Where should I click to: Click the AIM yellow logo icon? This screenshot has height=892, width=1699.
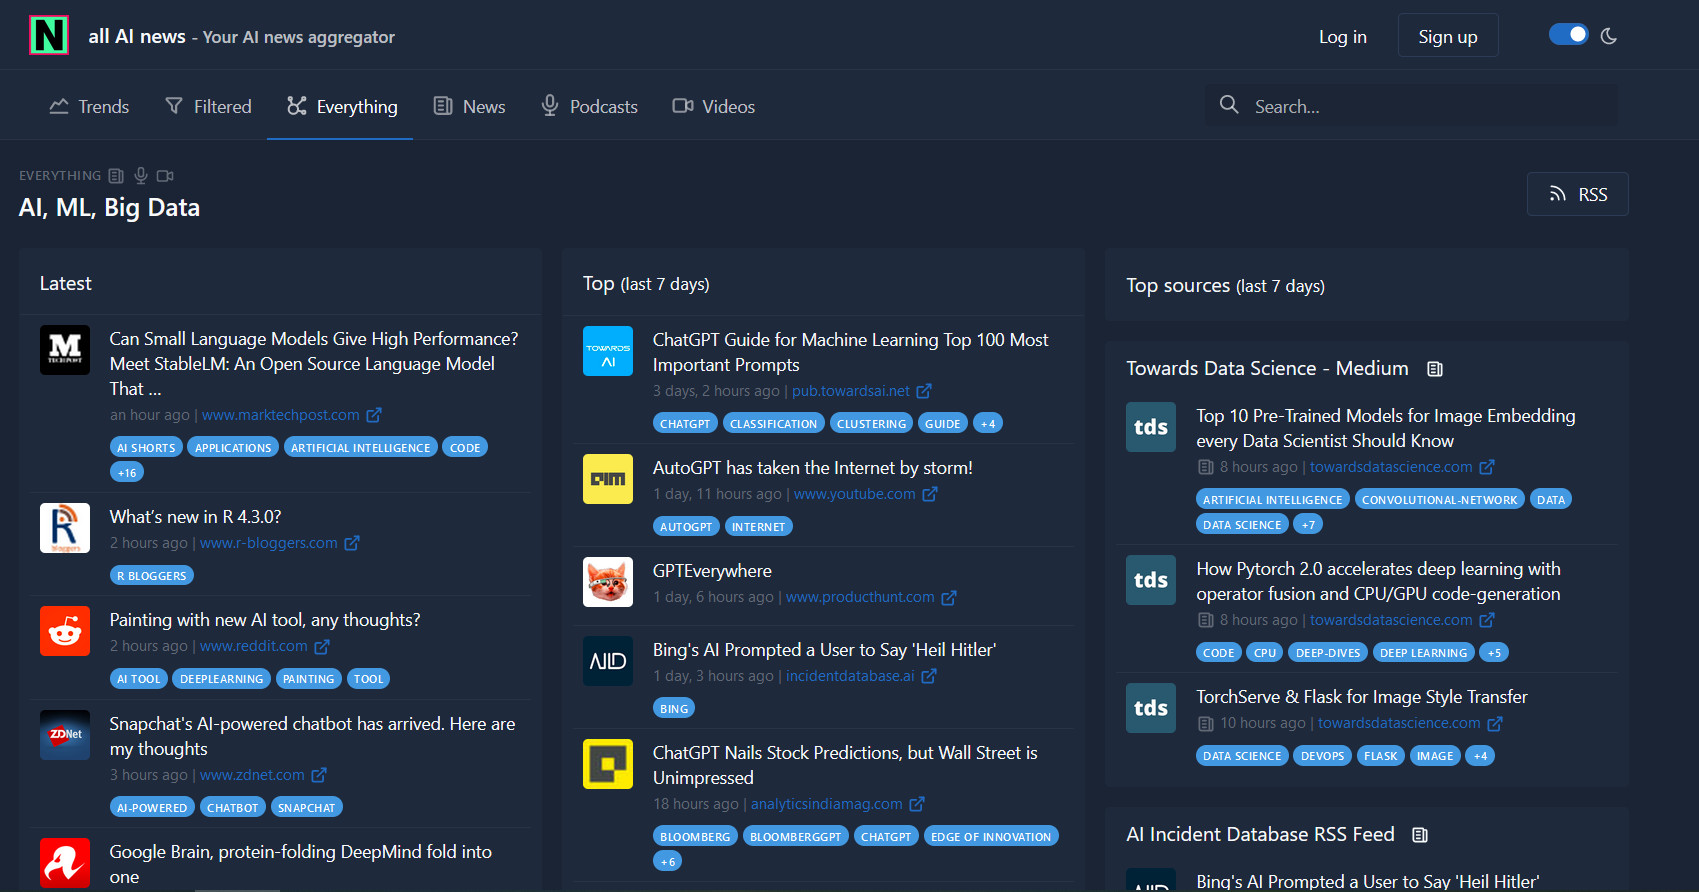pyautogui.click(x=608, y=479)
